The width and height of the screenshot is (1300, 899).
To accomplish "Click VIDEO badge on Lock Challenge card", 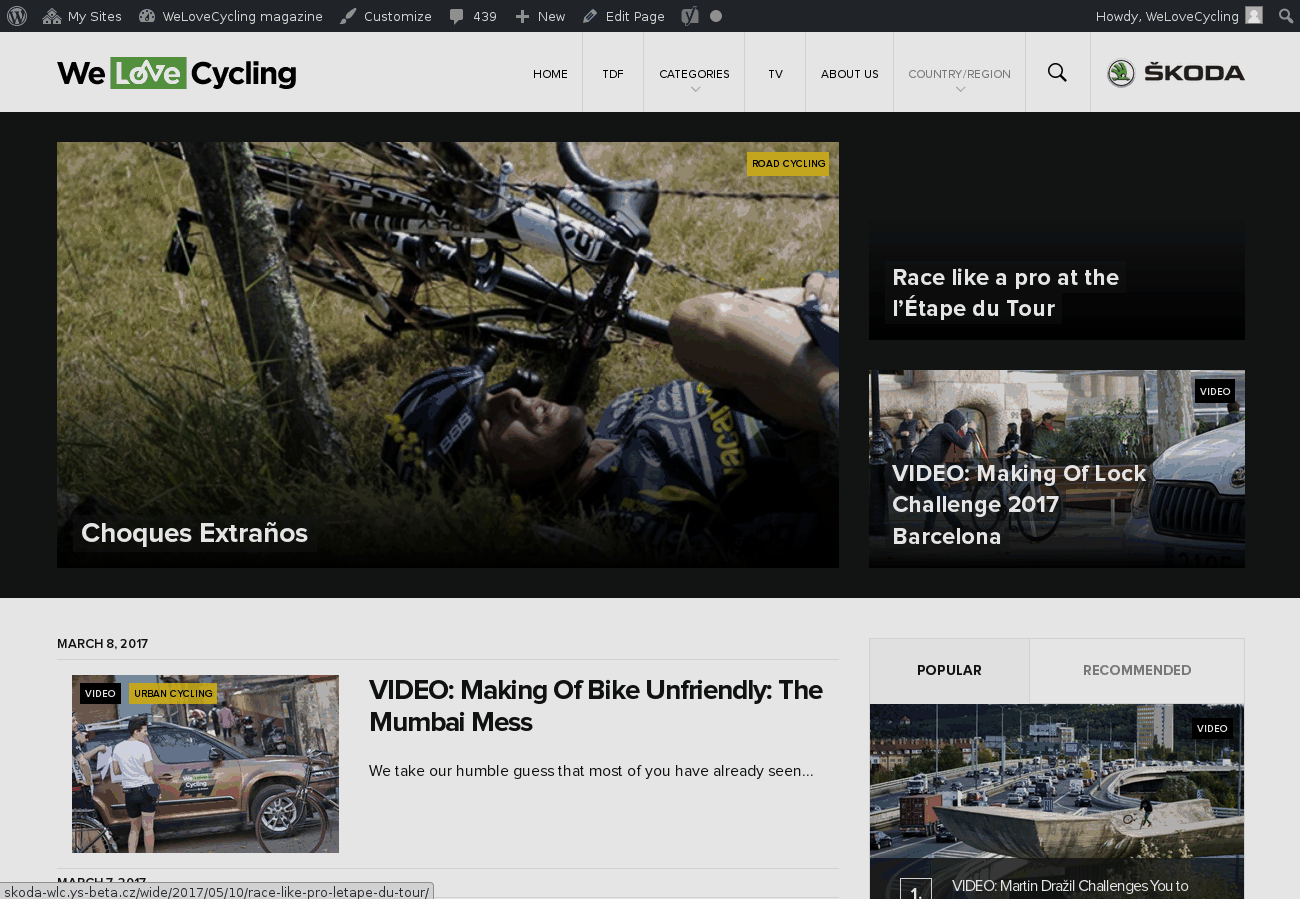I will [x=1215, y=391].
